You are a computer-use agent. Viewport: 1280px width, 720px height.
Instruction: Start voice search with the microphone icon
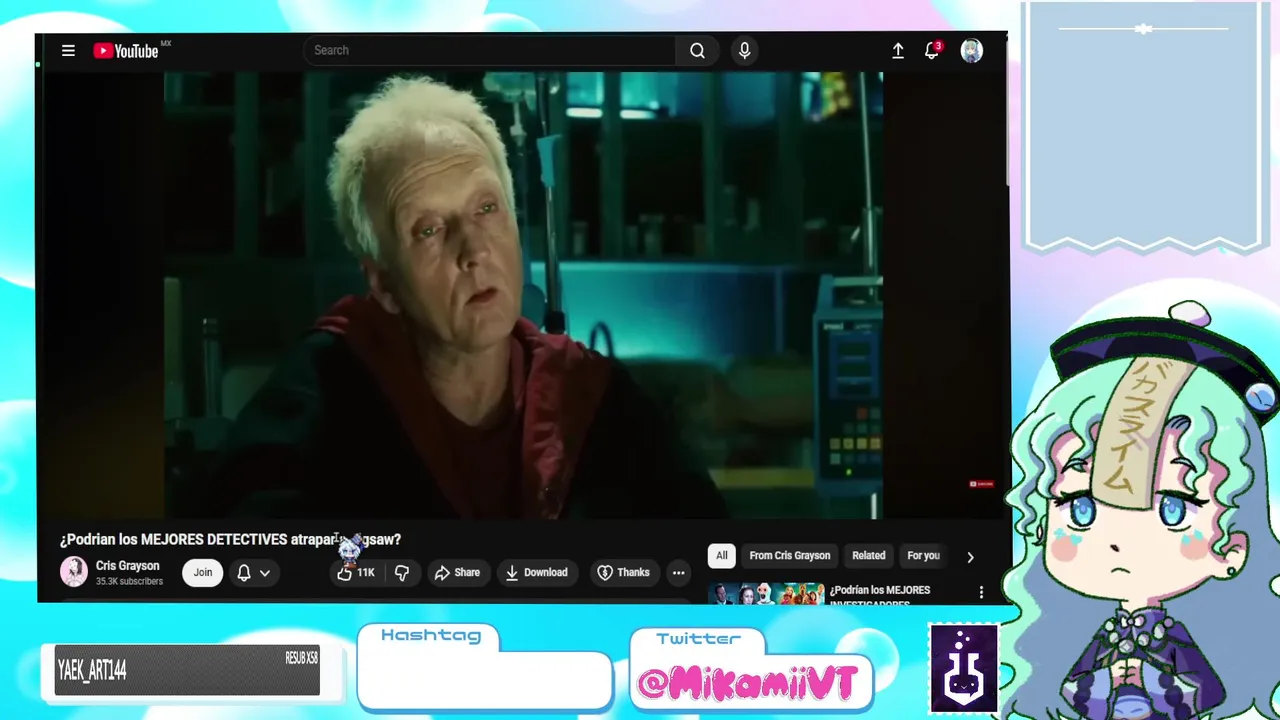click(744, 51)
